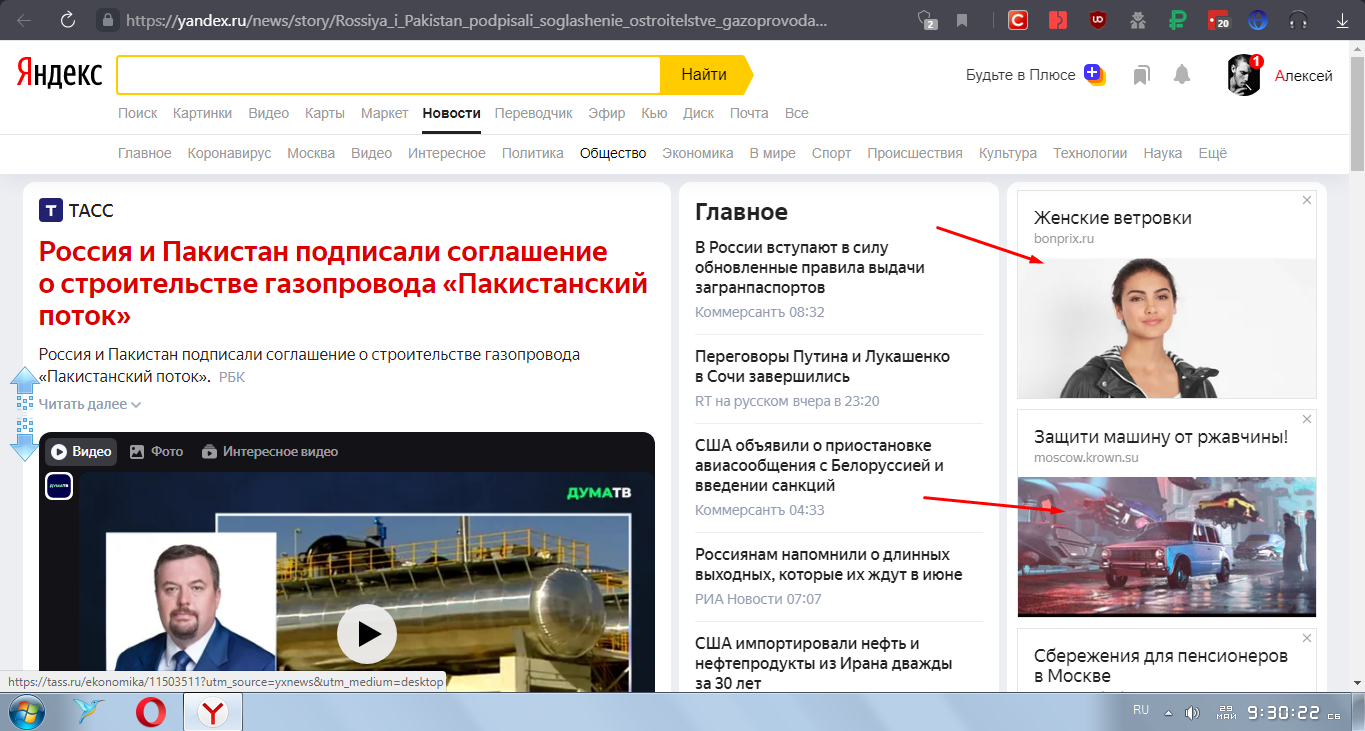Image resolution: width=1365 pixels, height=731 pixels.
Task: Click the TASS source logo
Action: point(51,210)
